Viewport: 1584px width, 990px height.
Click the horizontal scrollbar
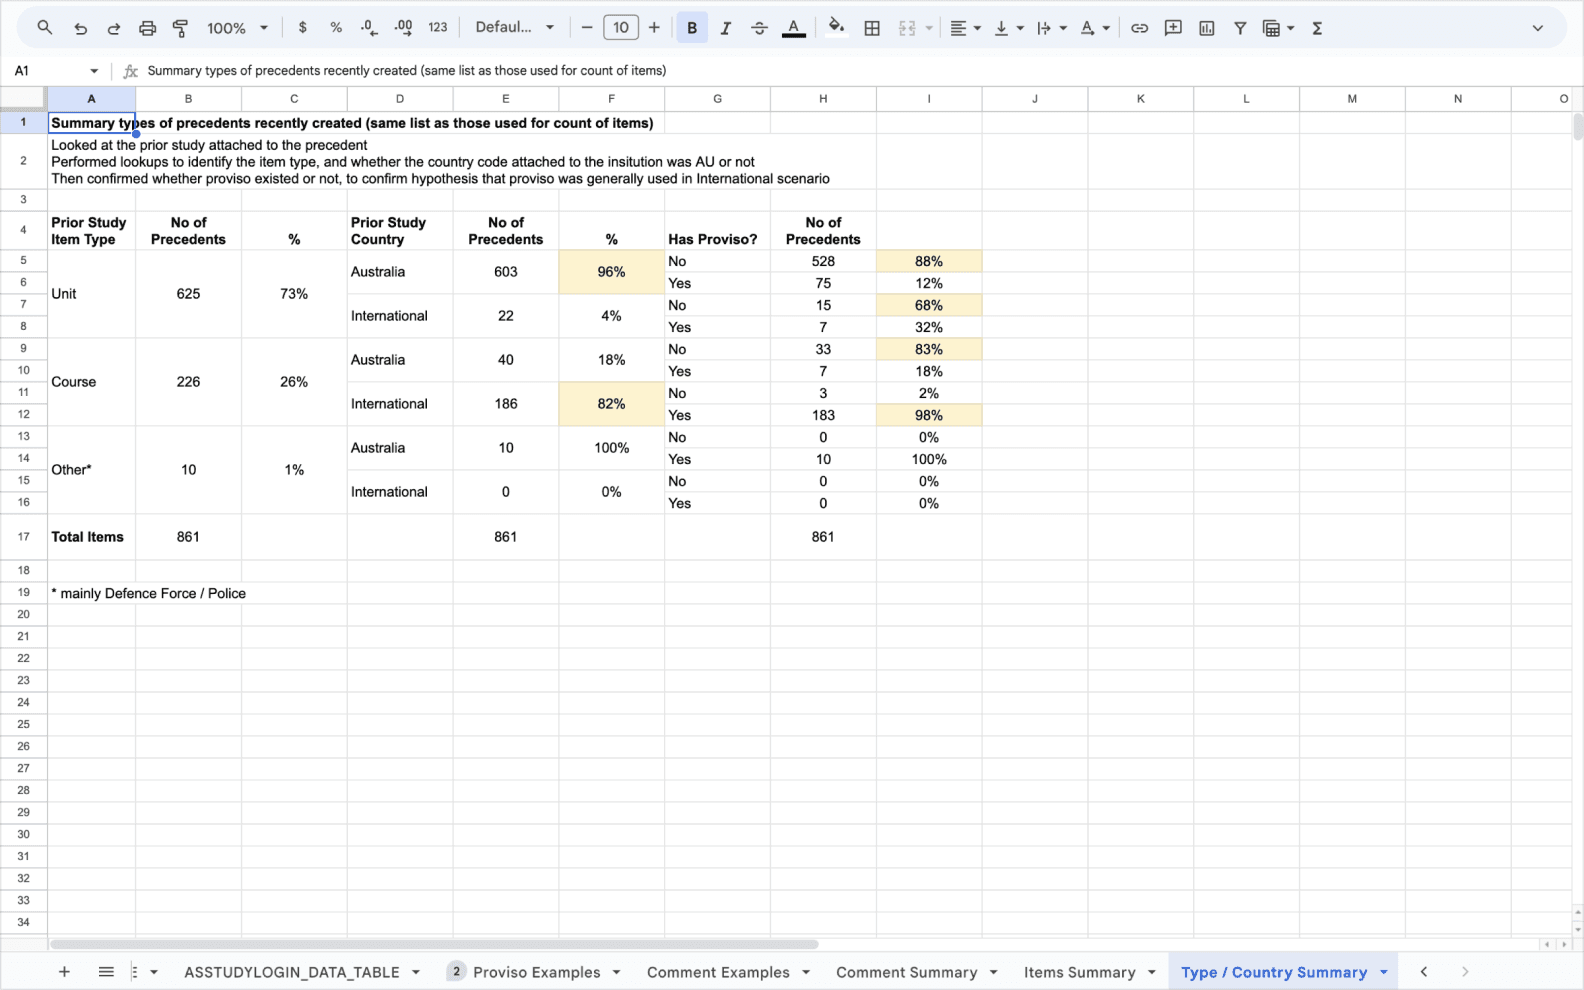point(434,944)
